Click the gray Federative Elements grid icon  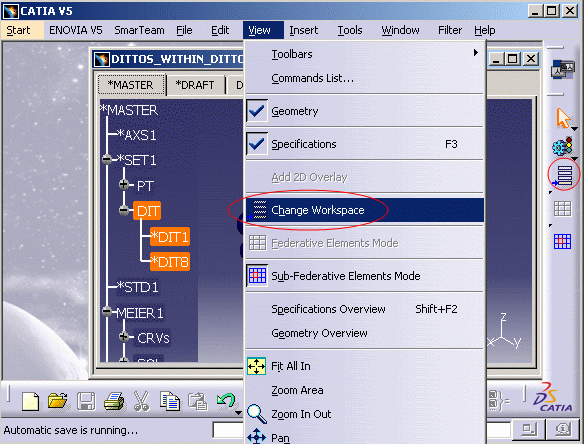(x=562, y=209)
